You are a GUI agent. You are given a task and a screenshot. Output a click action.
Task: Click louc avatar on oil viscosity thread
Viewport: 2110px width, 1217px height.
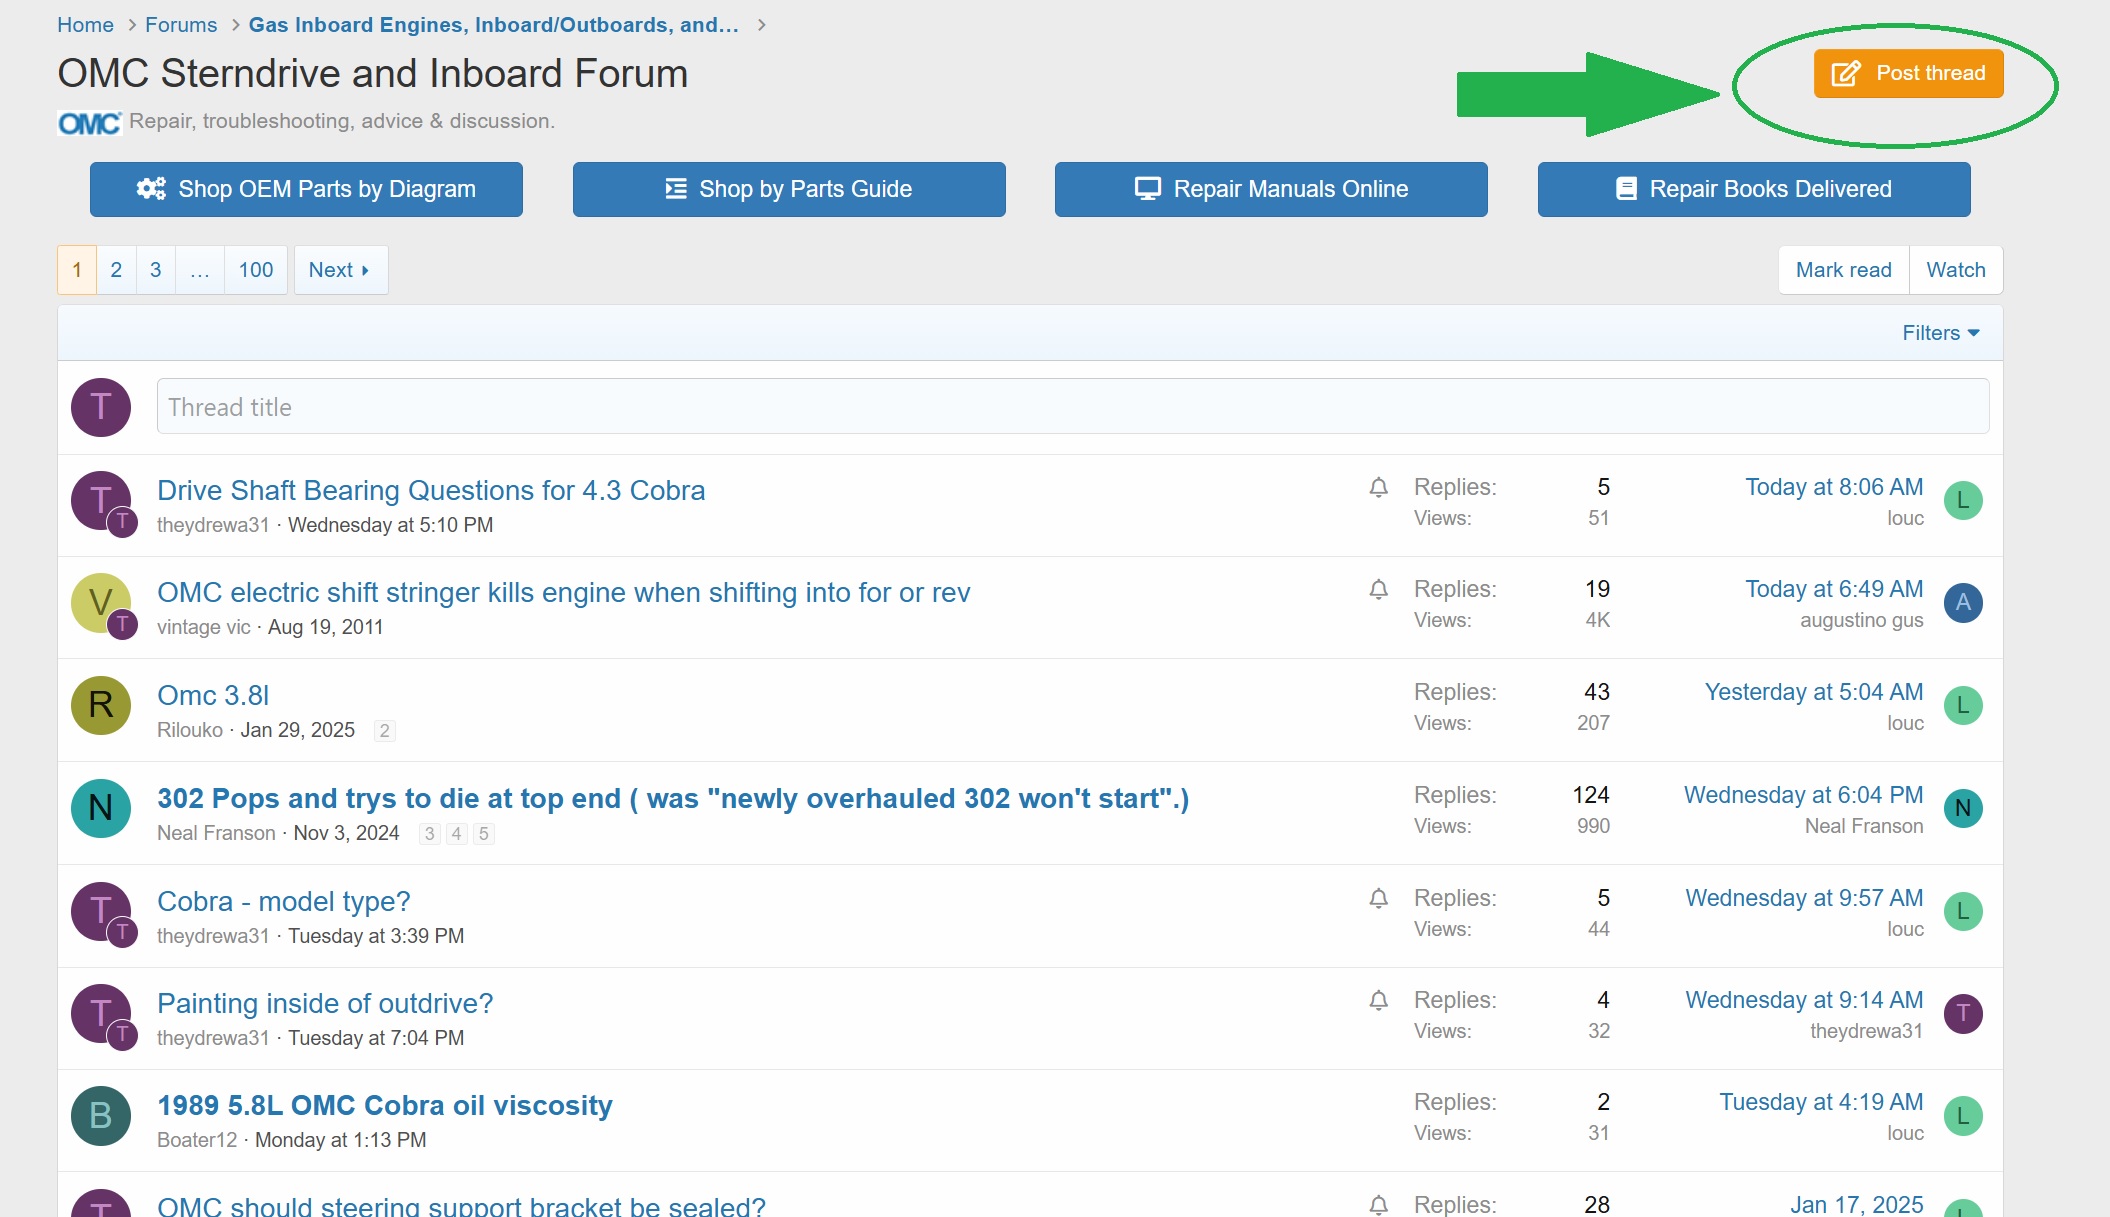pos(1963,1116)
